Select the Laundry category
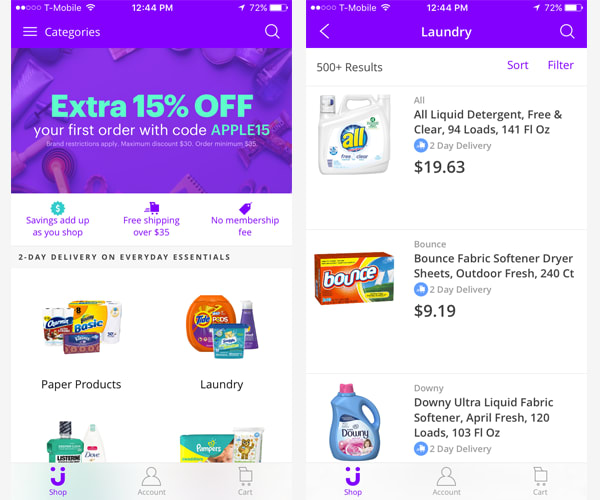600x500 pixels. pyautogui.click(x=222, y=342)
